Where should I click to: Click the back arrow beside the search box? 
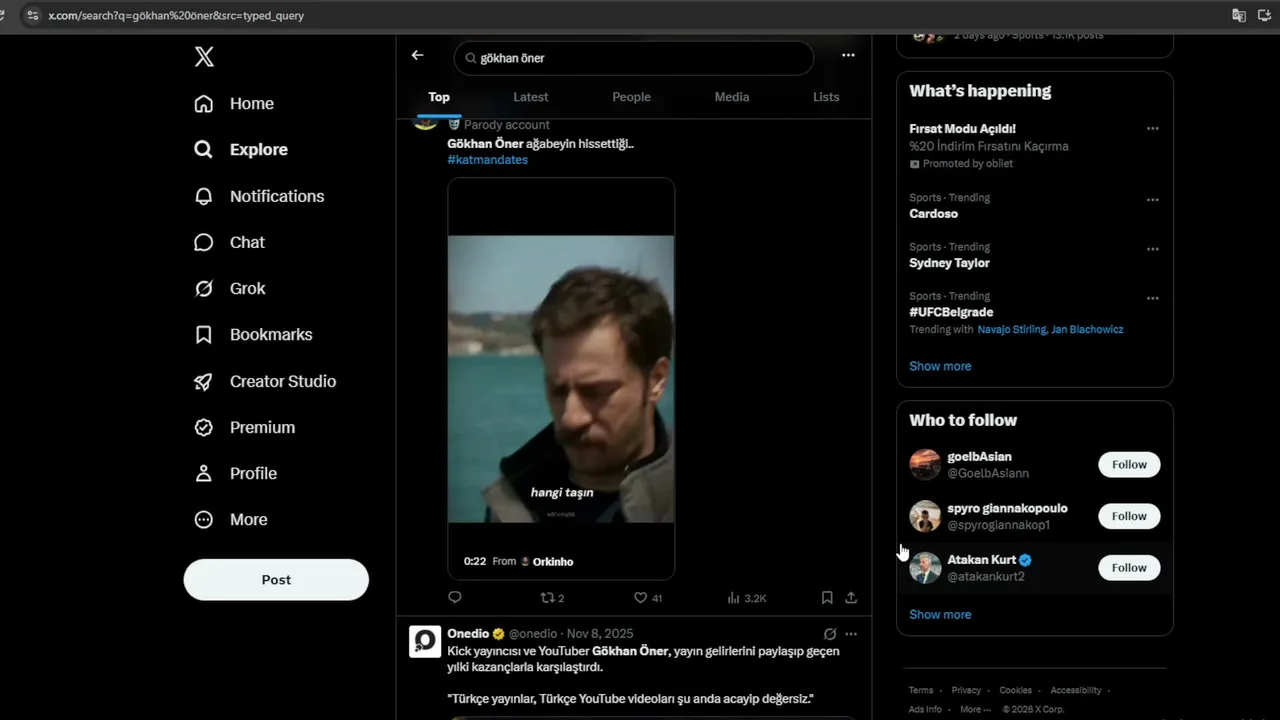pyautogui.click(x=418, y=56)
